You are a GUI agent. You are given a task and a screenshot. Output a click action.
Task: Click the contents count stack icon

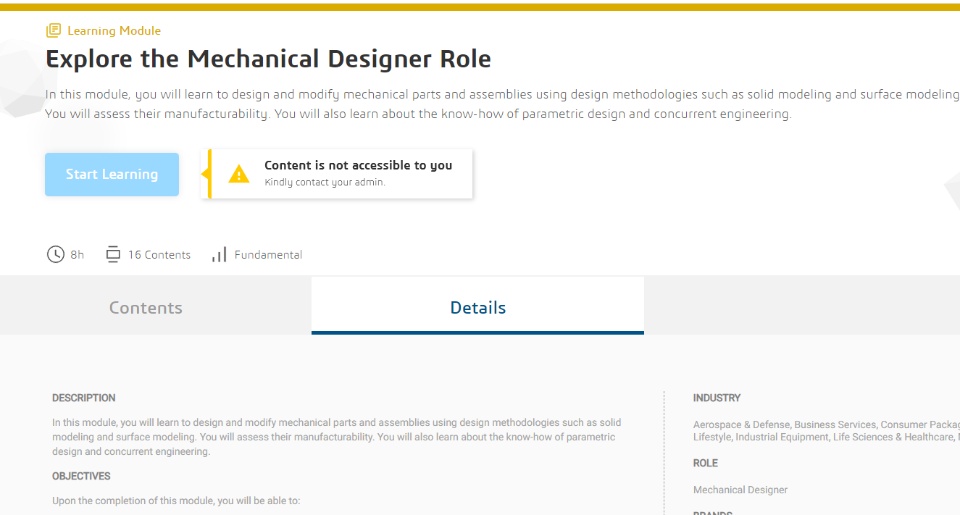tap(113, 254)
